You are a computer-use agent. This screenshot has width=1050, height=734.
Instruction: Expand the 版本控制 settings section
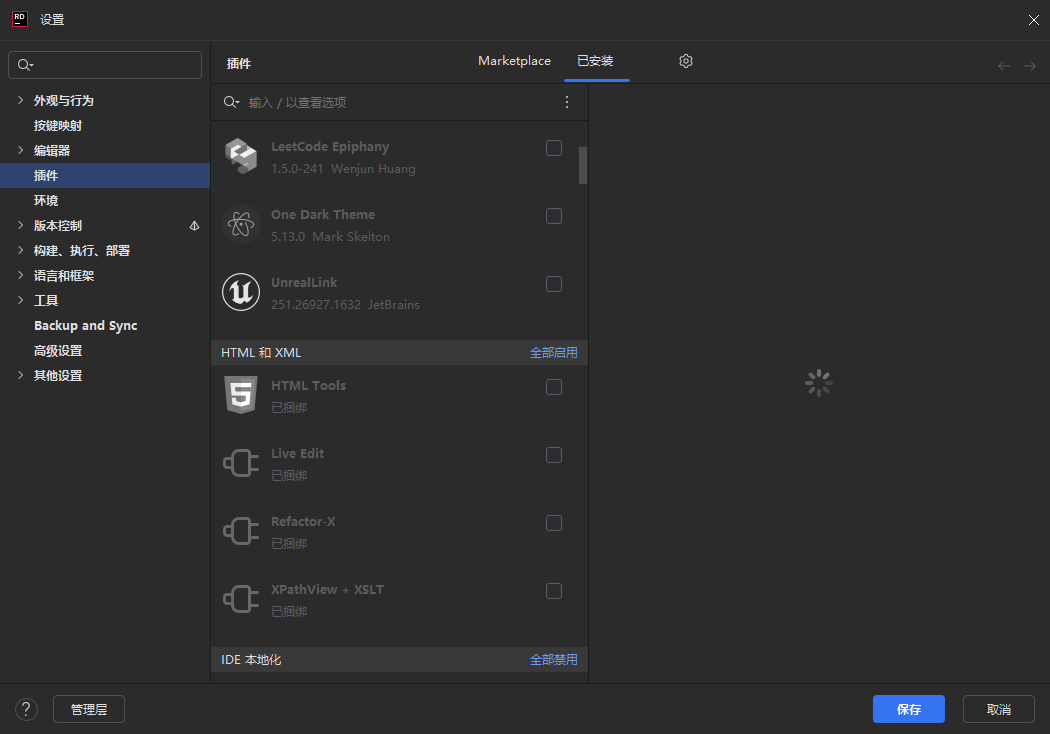20,225
